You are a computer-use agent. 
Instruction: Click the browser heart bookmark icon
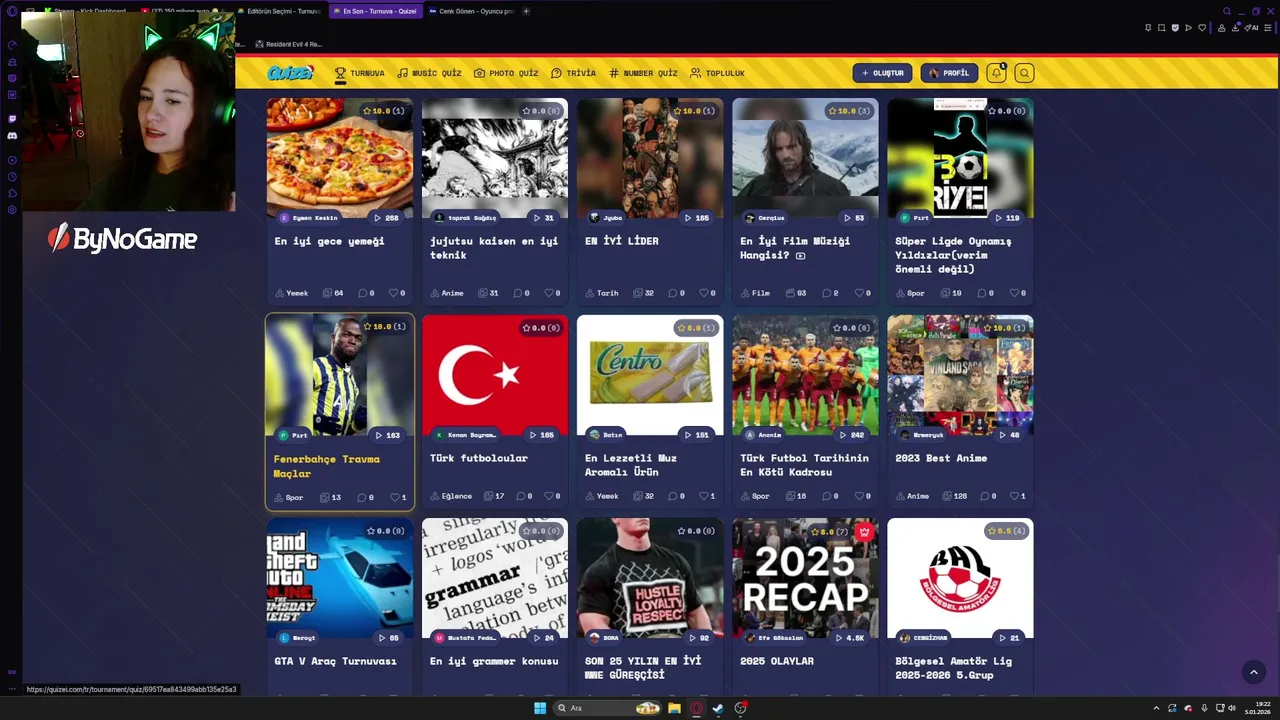click(x=1201, y=28)
